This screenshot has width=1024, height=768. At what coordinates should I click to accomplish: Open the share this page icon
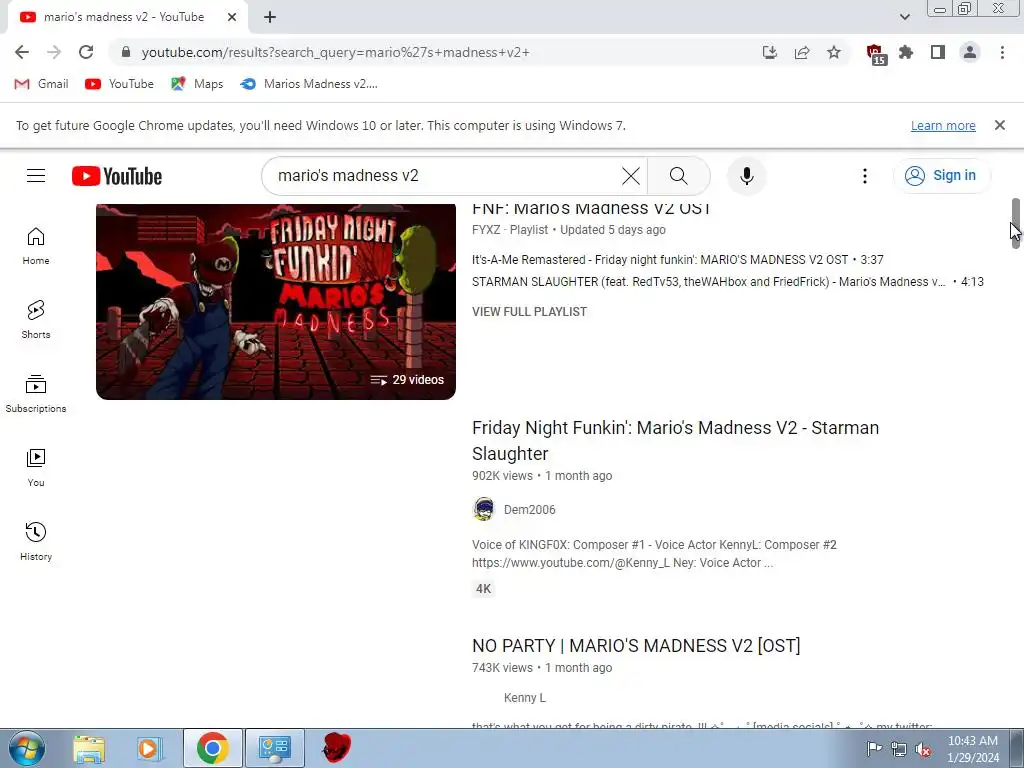[x=802, y=52]
